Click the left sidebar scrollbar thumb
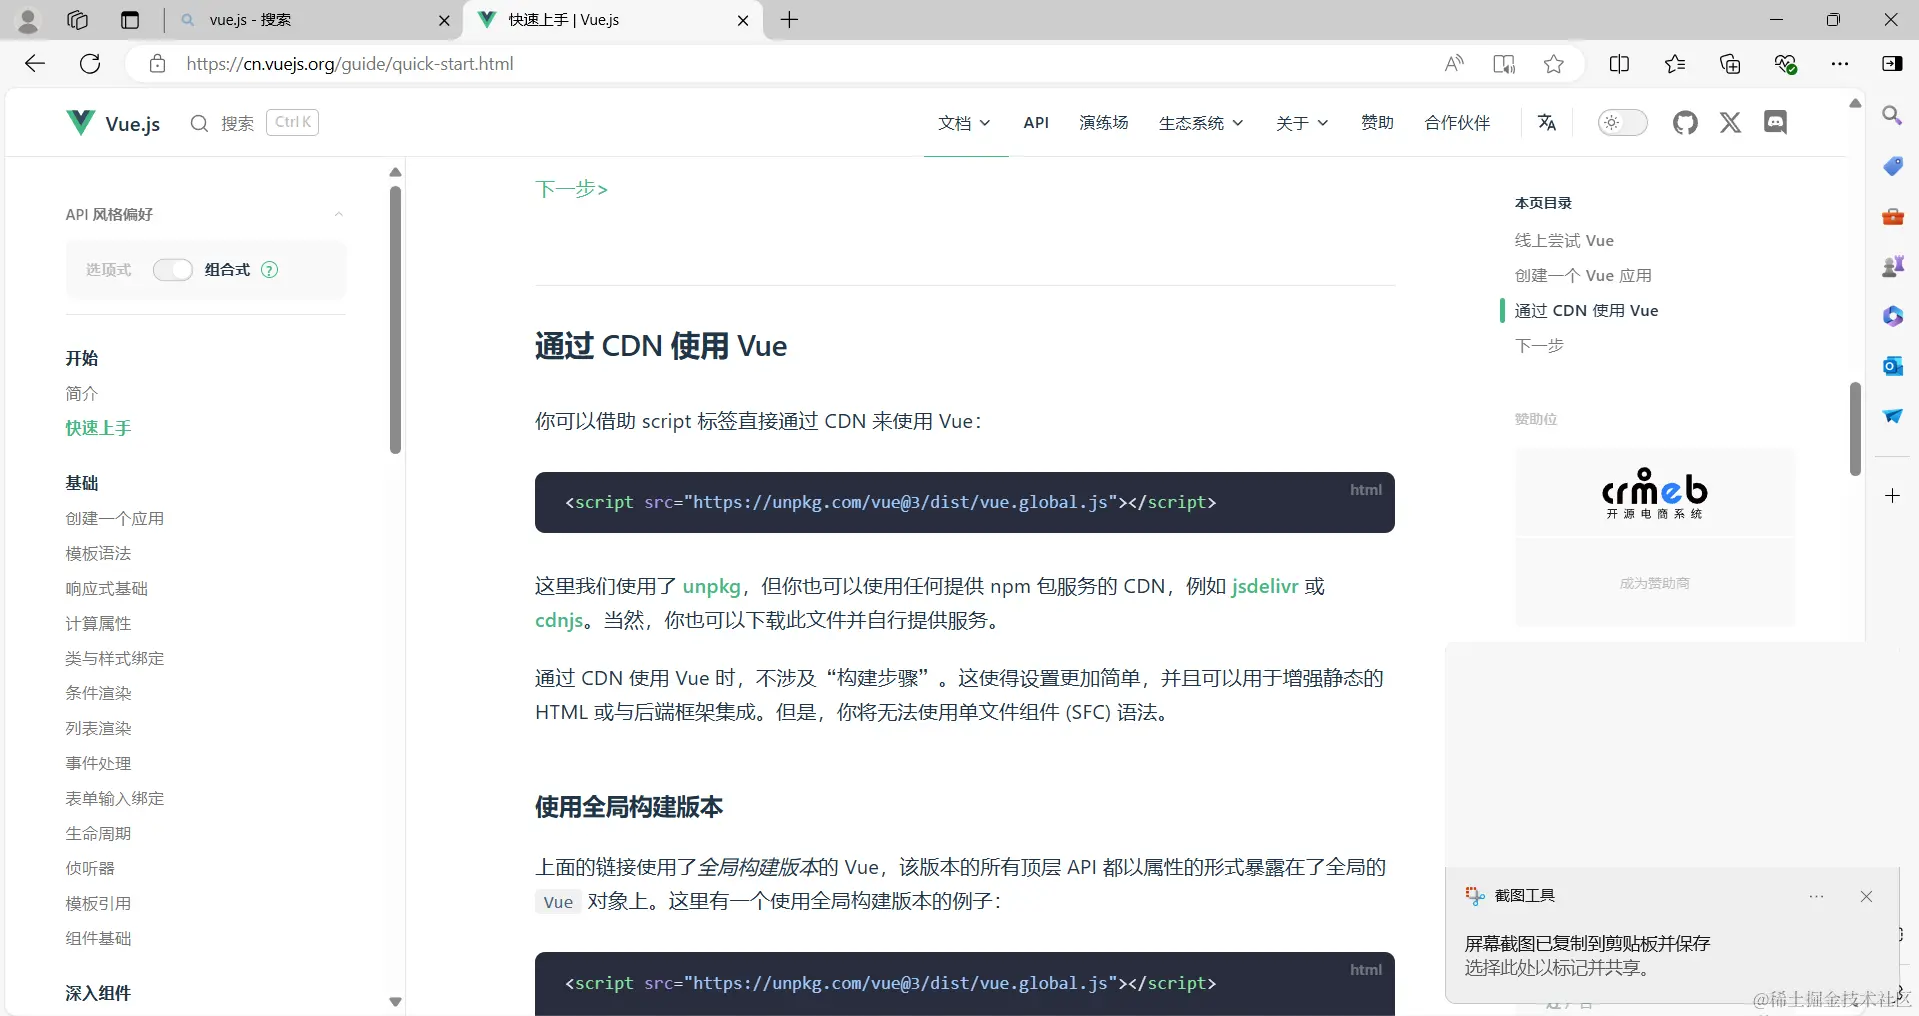The height and width of the screenshot is (1016, 1919). (x=395, y=320)
